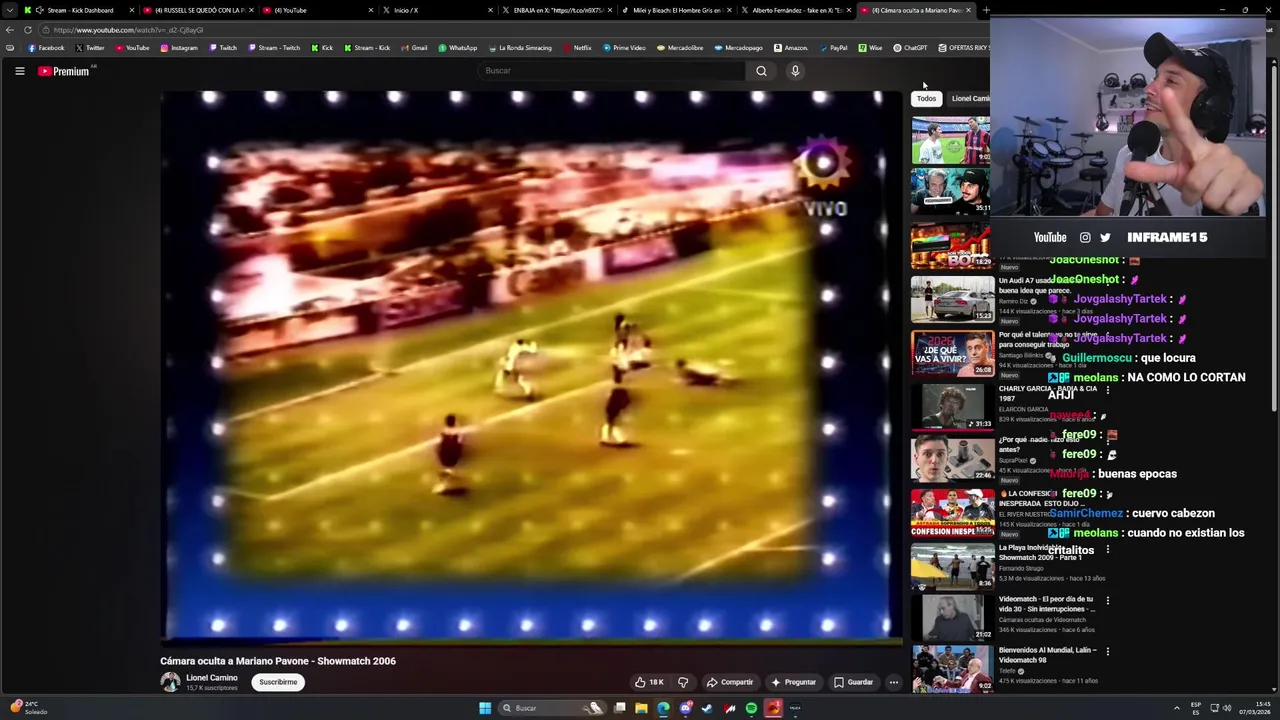Start voice search with the microphone icon
This screenshot has height=720, width=1280.
point(795,71)
